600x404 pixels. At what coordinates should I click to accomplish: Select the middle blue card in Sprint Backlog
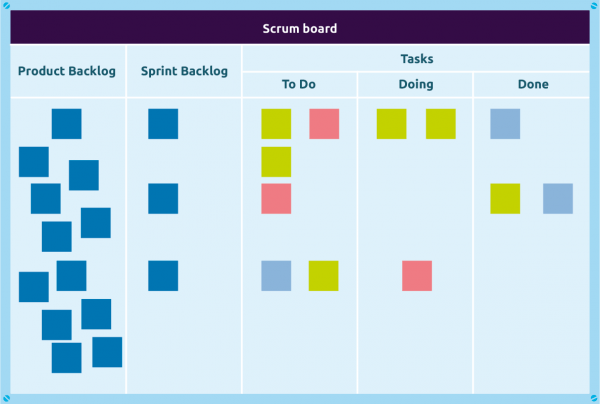[163, 198]
